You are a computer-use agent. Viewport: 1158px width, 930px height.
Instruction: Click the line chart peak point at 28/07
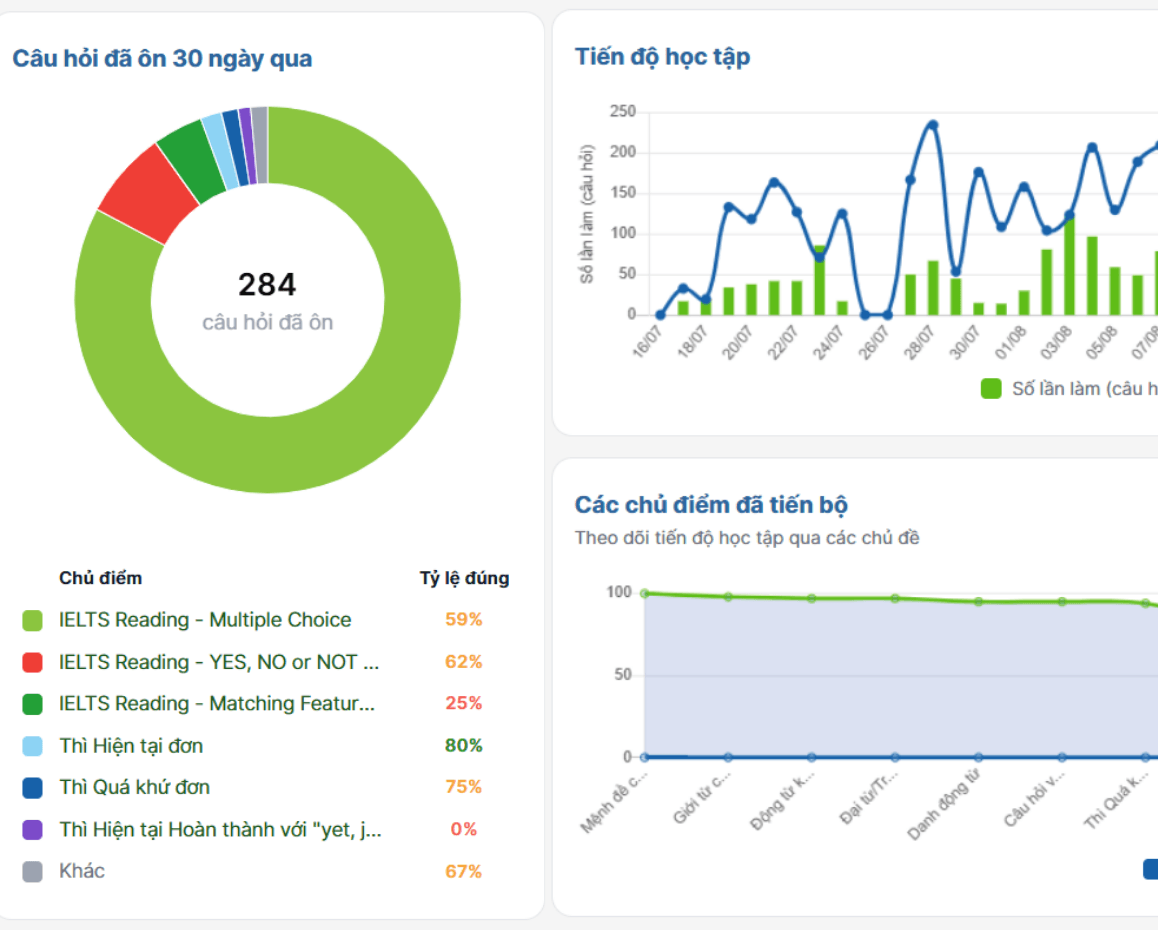933,126
